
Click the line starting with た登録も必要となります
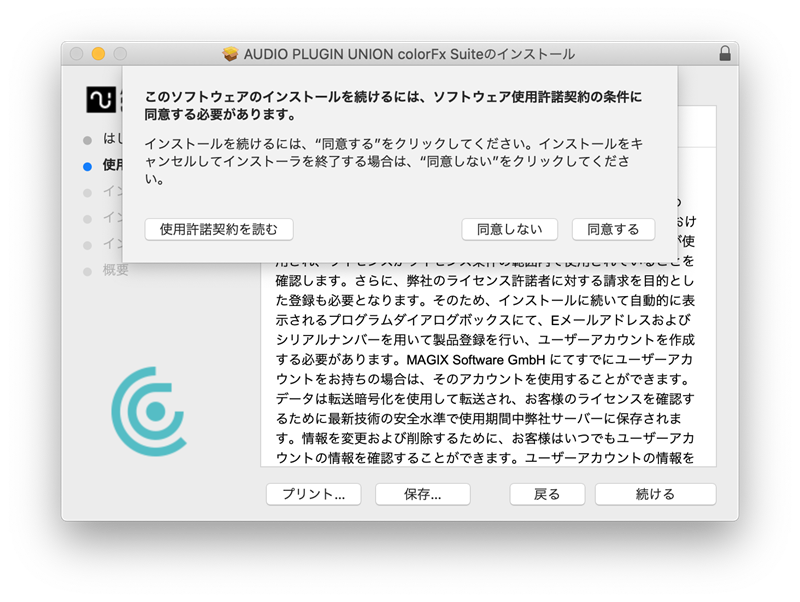click(485, 300)
